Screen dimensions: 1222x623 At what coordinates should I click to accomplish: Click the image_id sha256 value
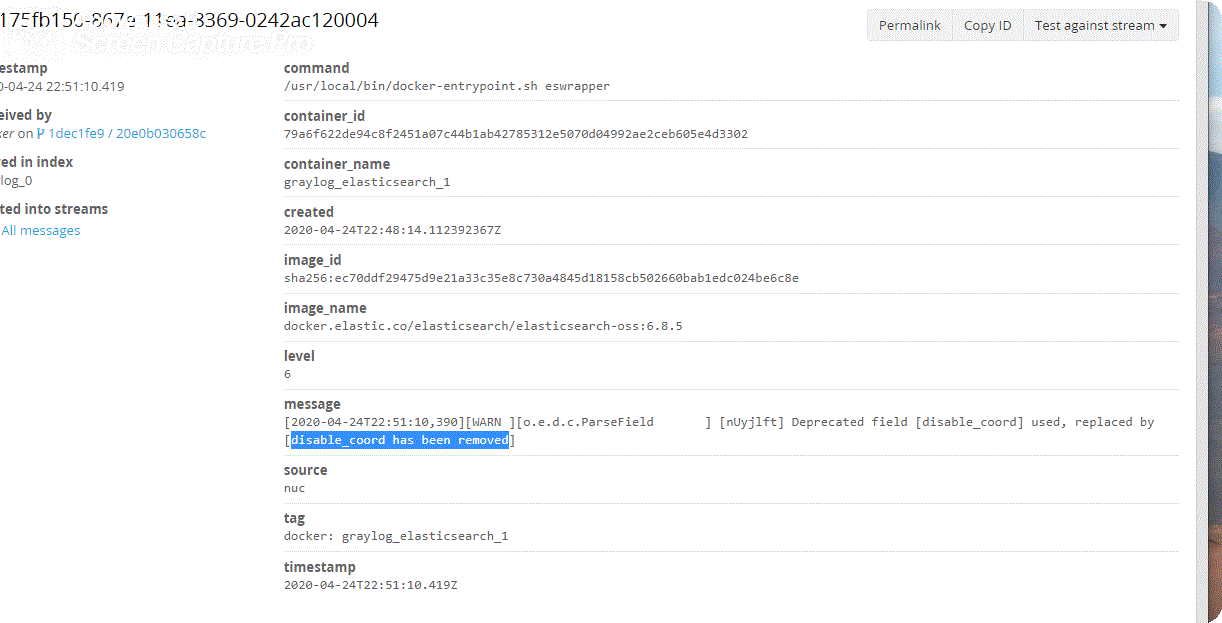coord(541,278)
